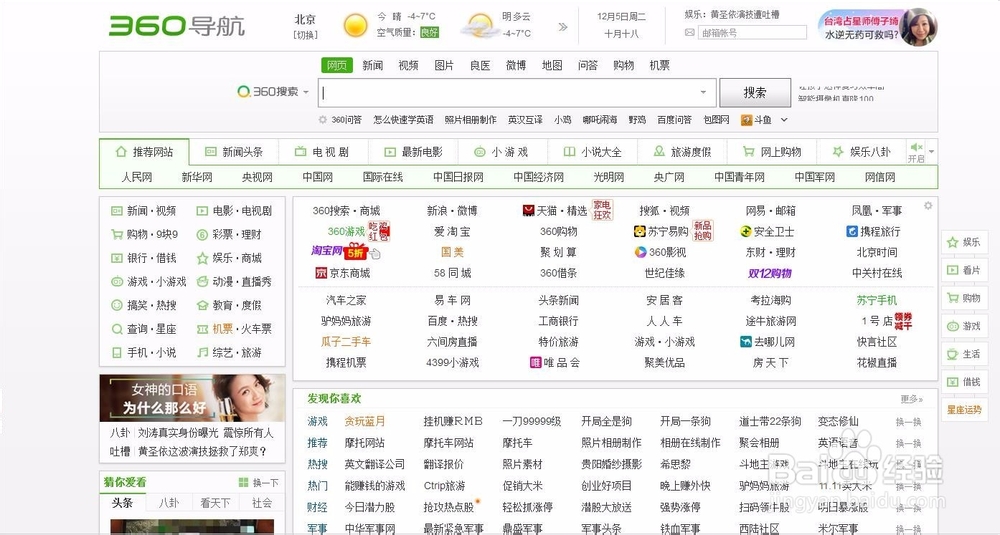Click the 查询·星座 magnifier icon
The image size is (1000, 535).
117,329
